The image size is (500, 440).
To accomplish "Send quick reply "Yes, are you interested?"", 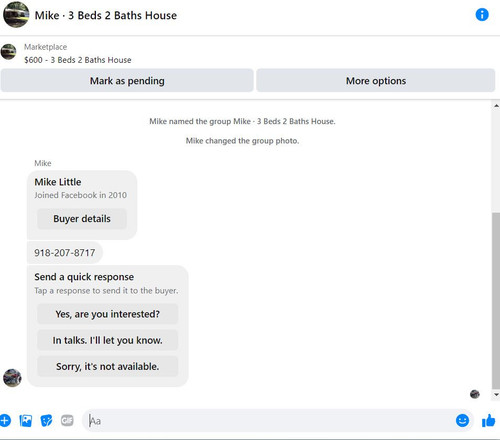I will (x=107, y=314).
